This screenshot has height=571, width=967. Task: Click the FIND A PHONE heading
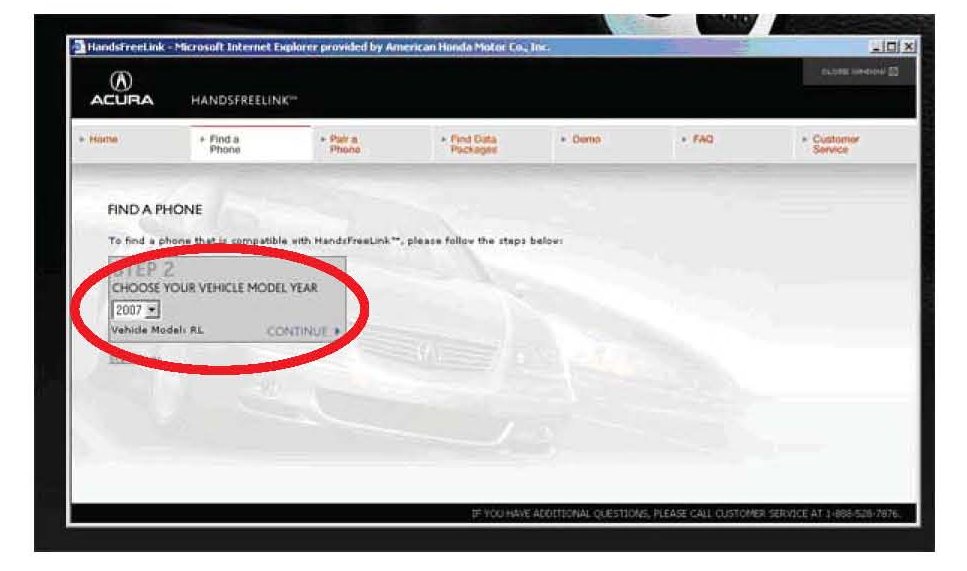(x=154, y=210)
